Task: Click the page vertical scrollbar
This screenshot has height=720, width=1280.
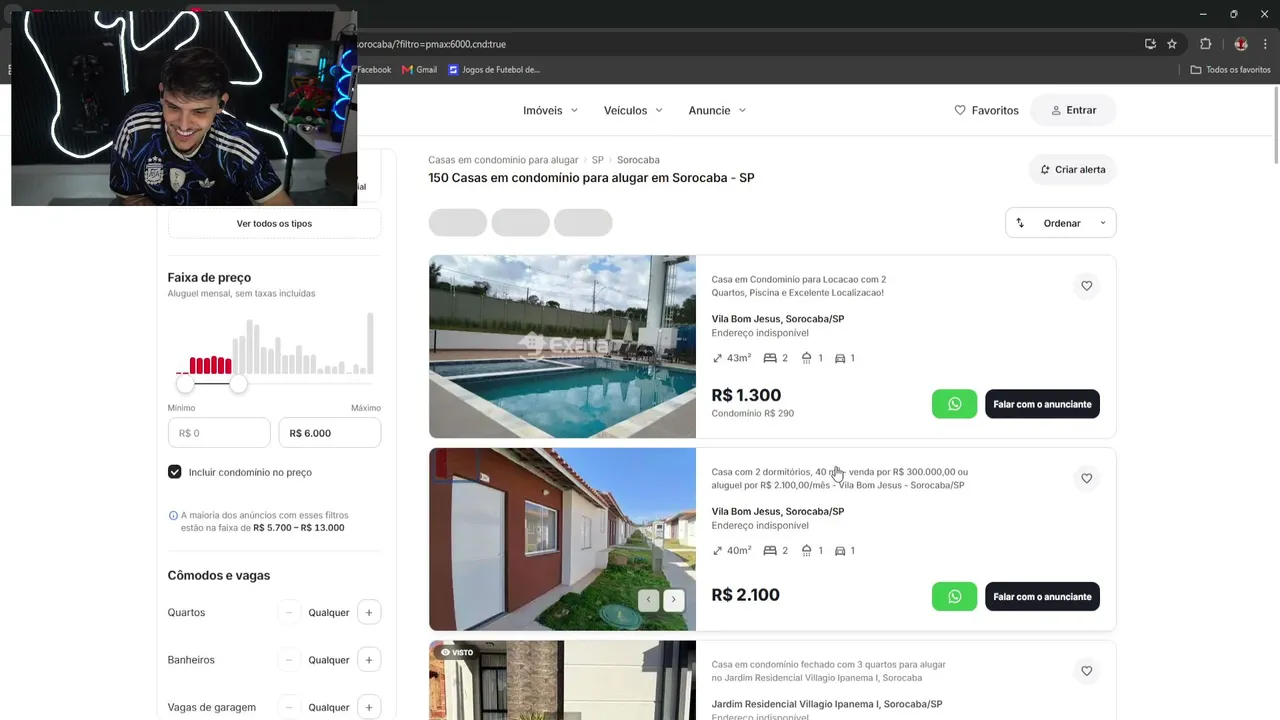Action: (1275, 125)
